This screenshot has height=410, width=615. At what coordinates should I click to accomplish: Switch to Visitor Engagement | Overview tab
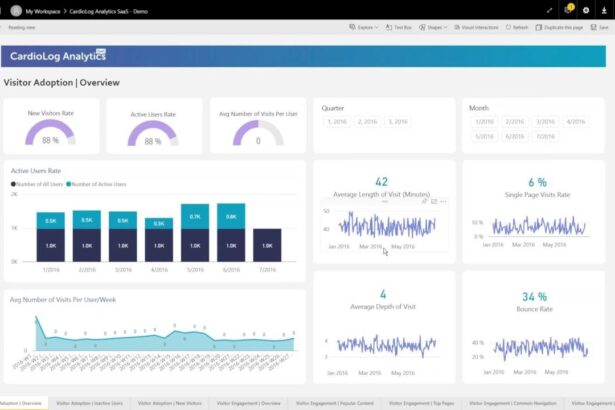click(x=249, y=403)
